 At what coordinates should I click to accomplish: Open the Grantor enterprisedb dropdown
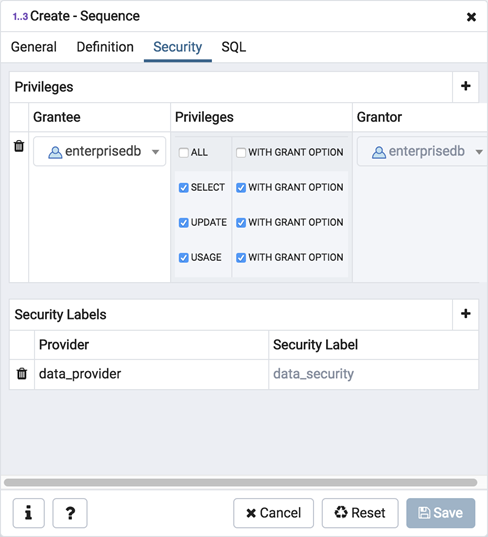click(x=423, y=151)
